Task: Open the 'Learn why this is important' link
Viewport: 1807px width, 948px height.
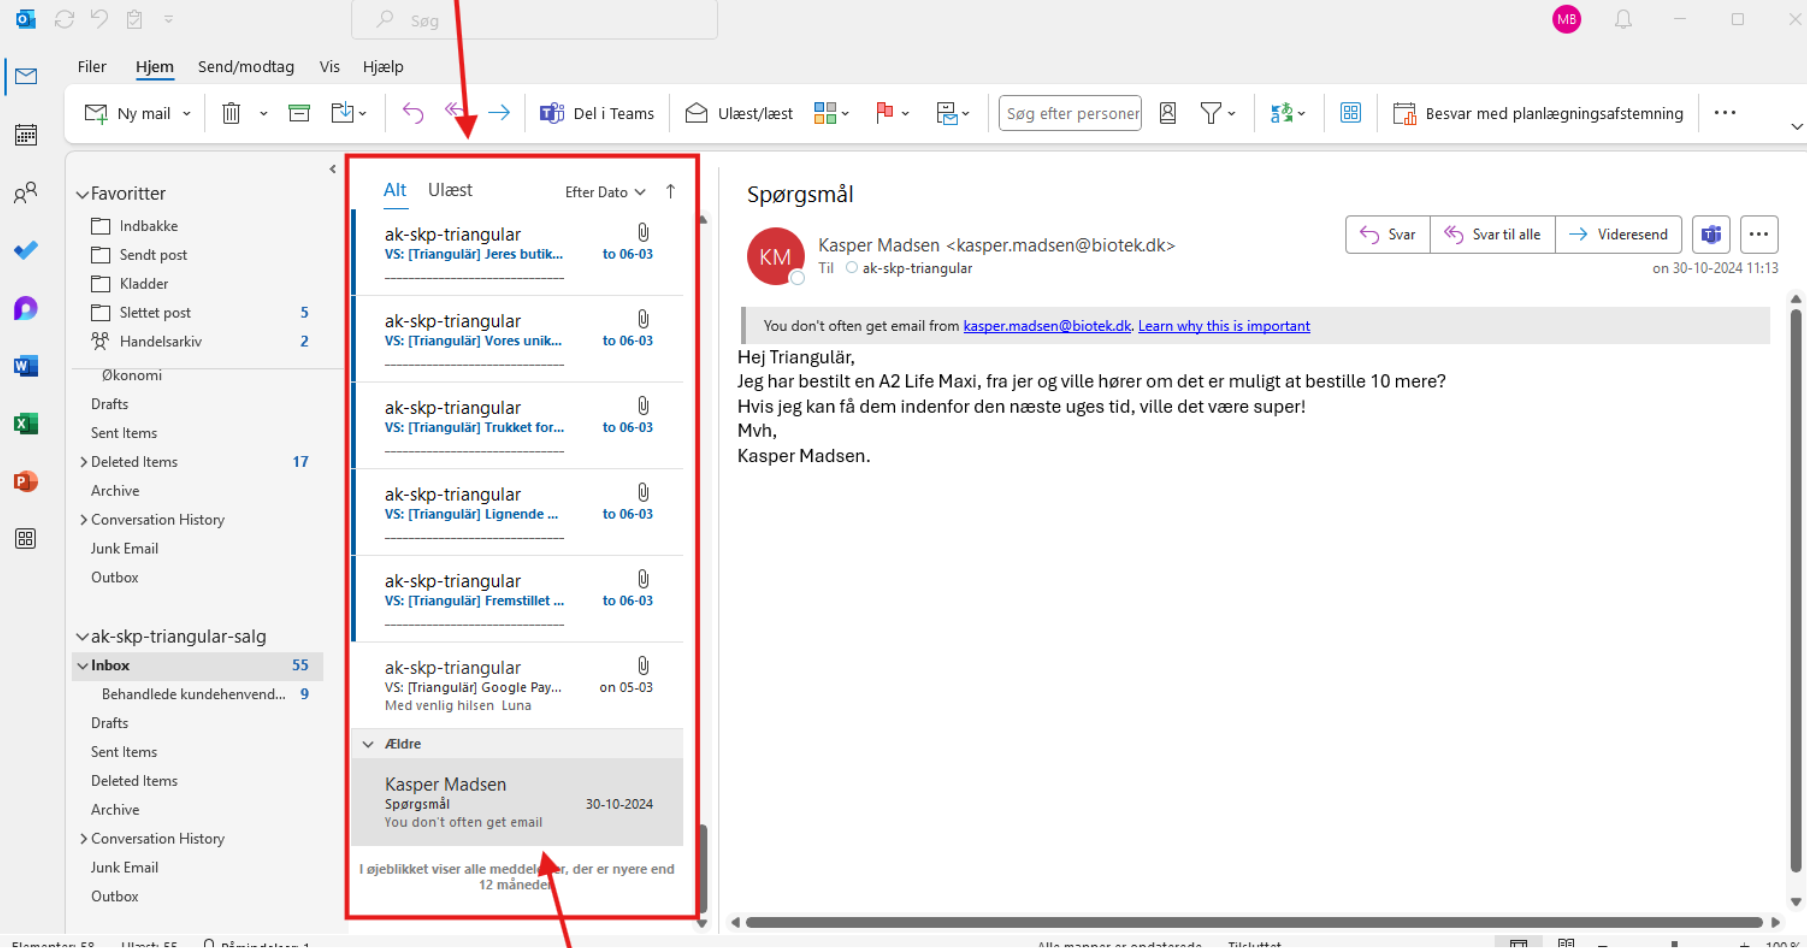Action: point(1223,326)
